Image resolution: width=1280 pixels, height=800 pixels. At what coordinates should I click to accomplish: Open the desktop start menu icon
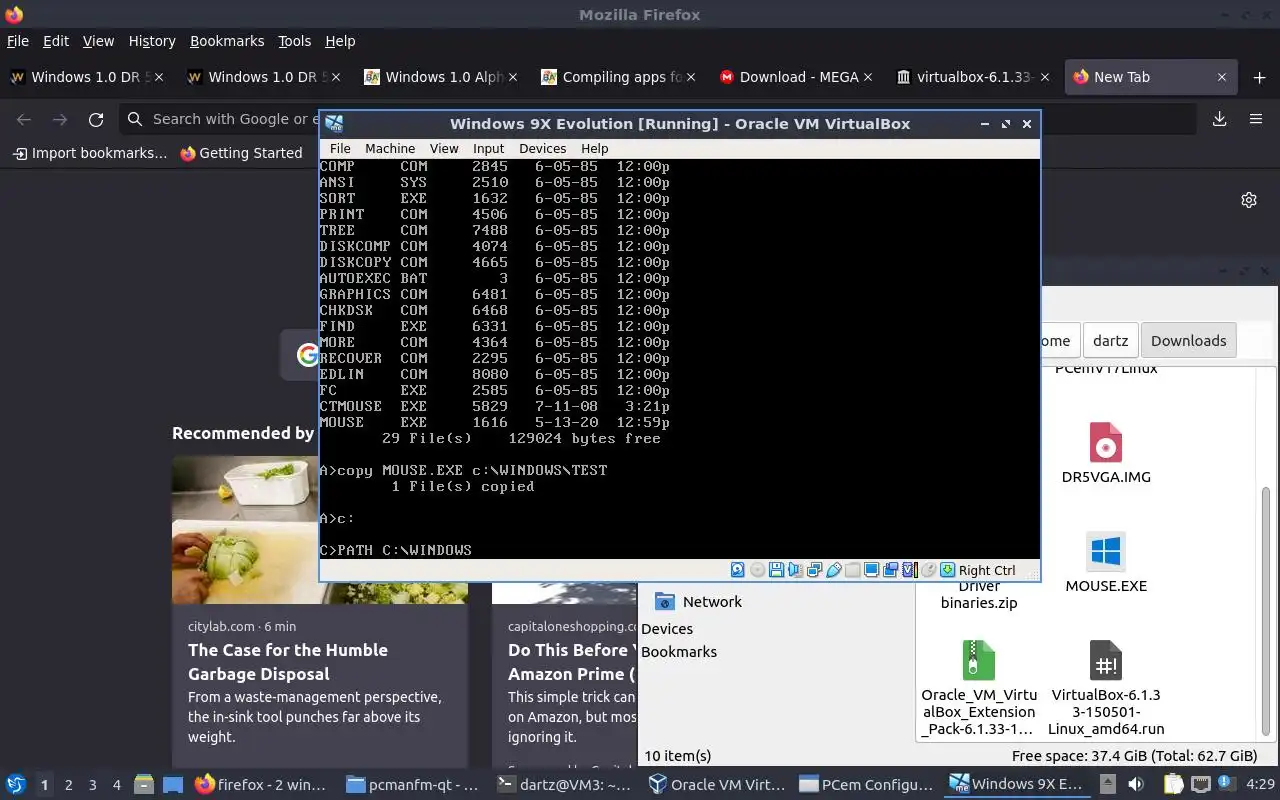pyautogui.click(x=16, y=785)
